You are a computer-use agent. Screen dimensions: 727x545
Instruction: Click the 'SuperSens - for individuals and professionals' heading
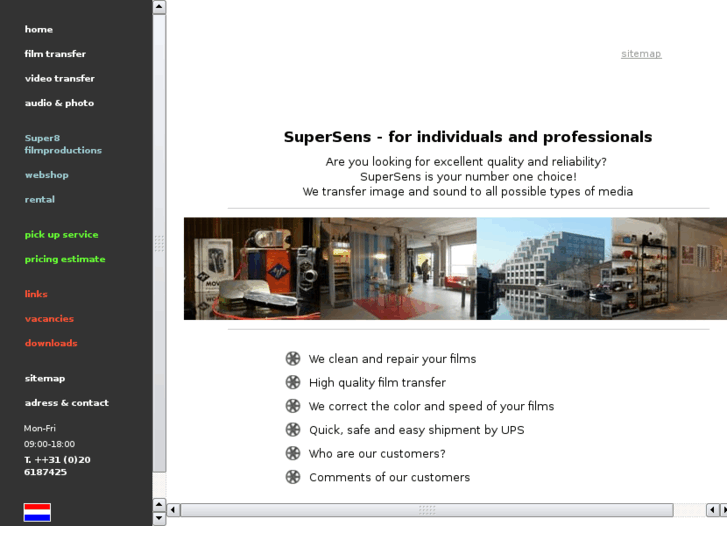[x=468, y=137]
